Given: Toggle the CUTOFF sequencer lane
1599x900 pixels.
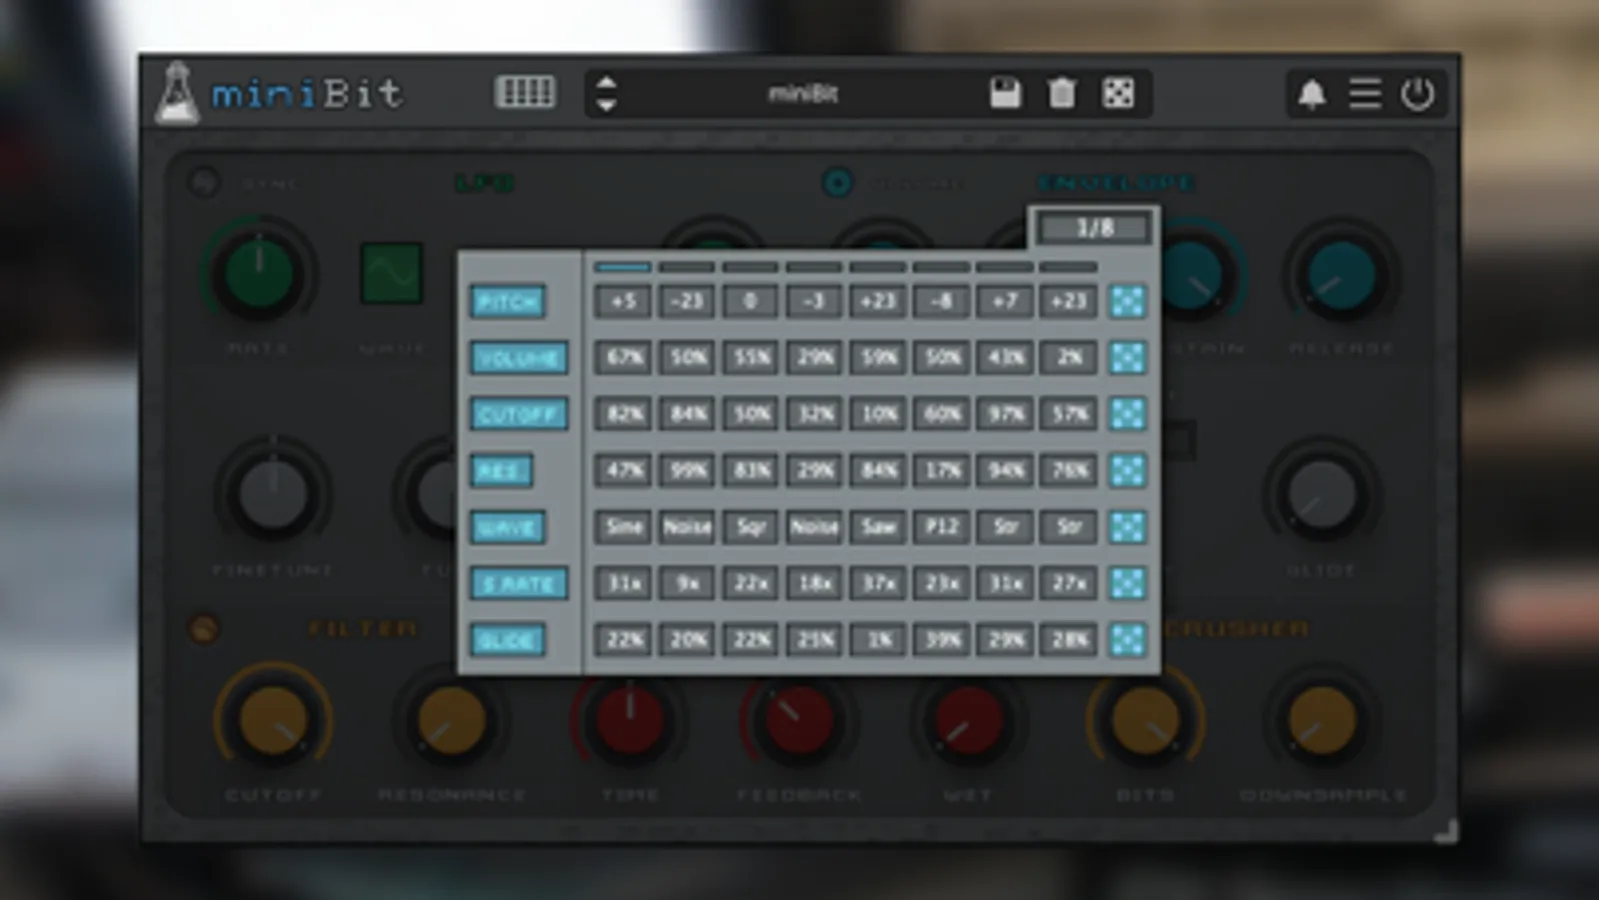Looking at the screenshot, I should 519,414.
